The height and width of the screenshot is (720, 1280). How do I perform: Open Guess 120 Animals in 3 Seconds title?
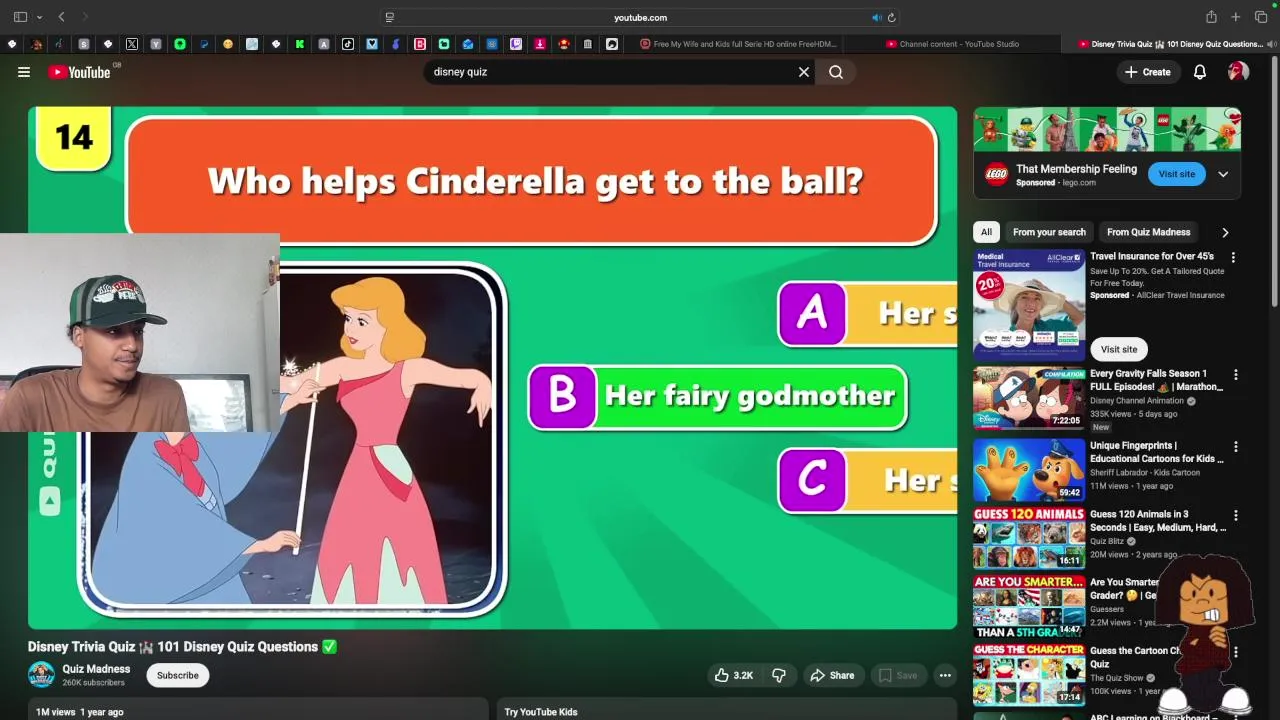click(x=1158, y=521)
